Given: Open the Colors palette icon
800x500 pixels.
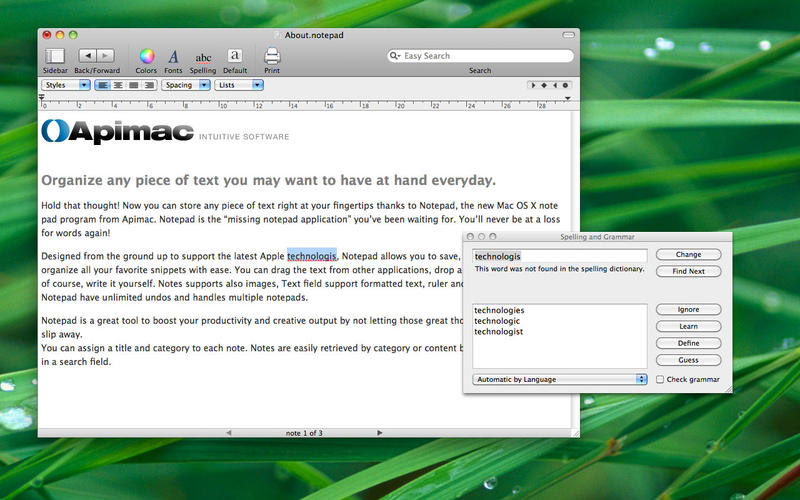Looking at the screenshot, I should pos(147,56).
